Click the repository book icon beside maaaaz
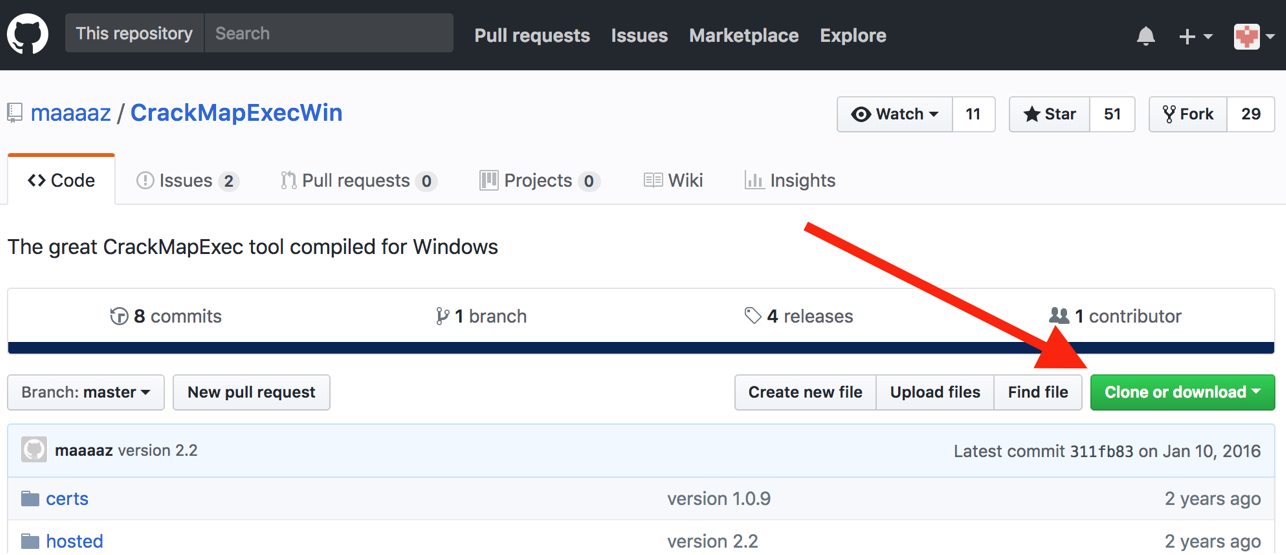 click(15, 113)
